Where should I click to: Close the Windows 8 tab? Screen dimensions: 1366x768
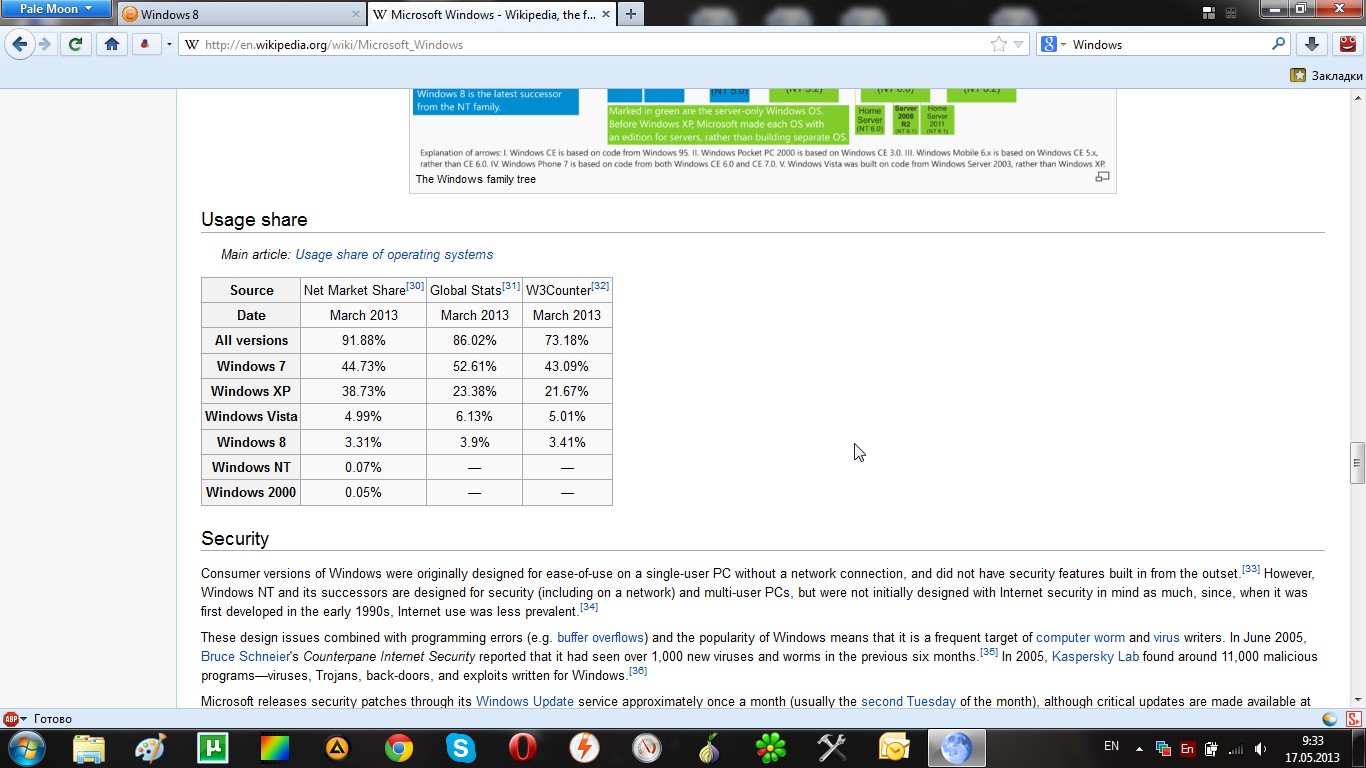point(356,15)
